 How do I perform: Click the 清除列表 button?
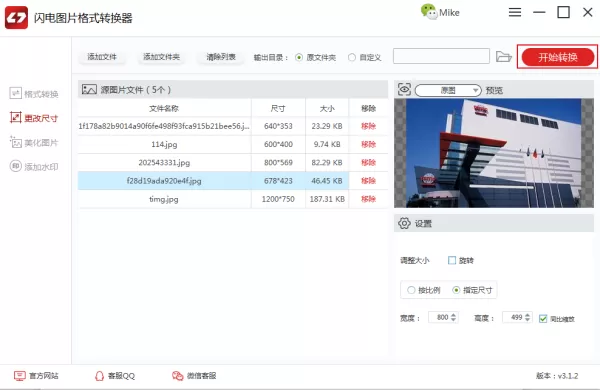pyautogui.click(x=221, y=57)
